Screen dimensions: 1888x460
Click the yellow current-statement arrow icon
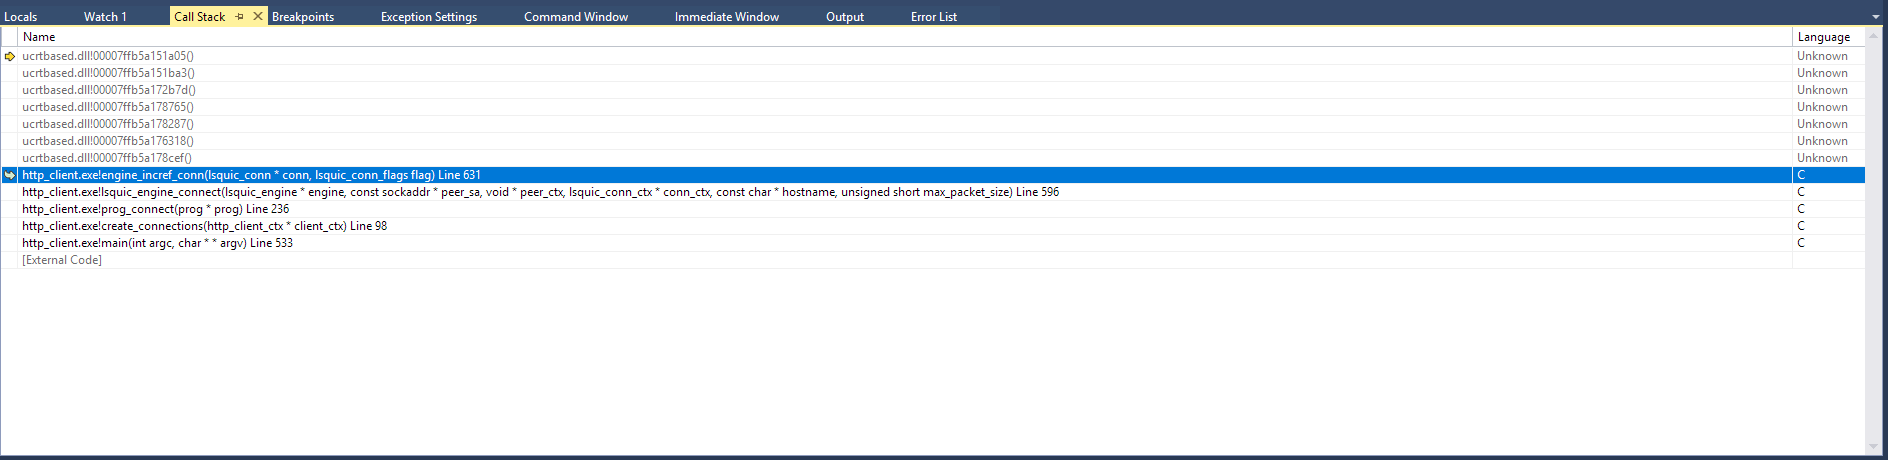pos(10,56)
